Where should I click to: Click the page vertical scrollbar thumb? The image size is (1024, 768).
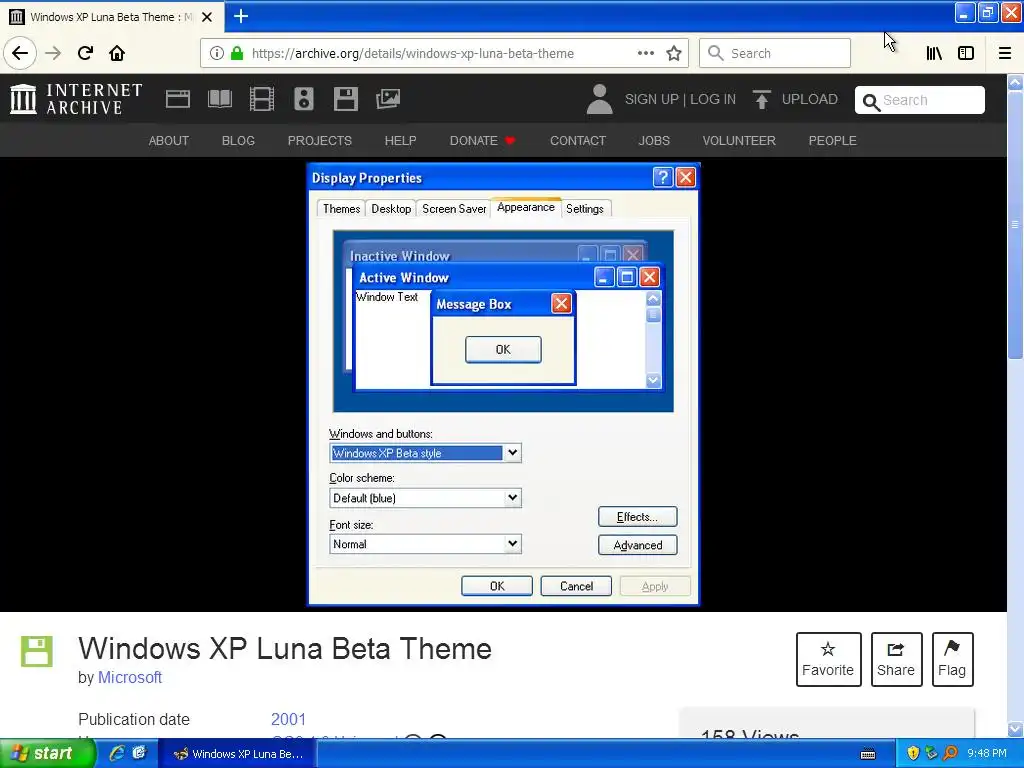[1015, 224]
